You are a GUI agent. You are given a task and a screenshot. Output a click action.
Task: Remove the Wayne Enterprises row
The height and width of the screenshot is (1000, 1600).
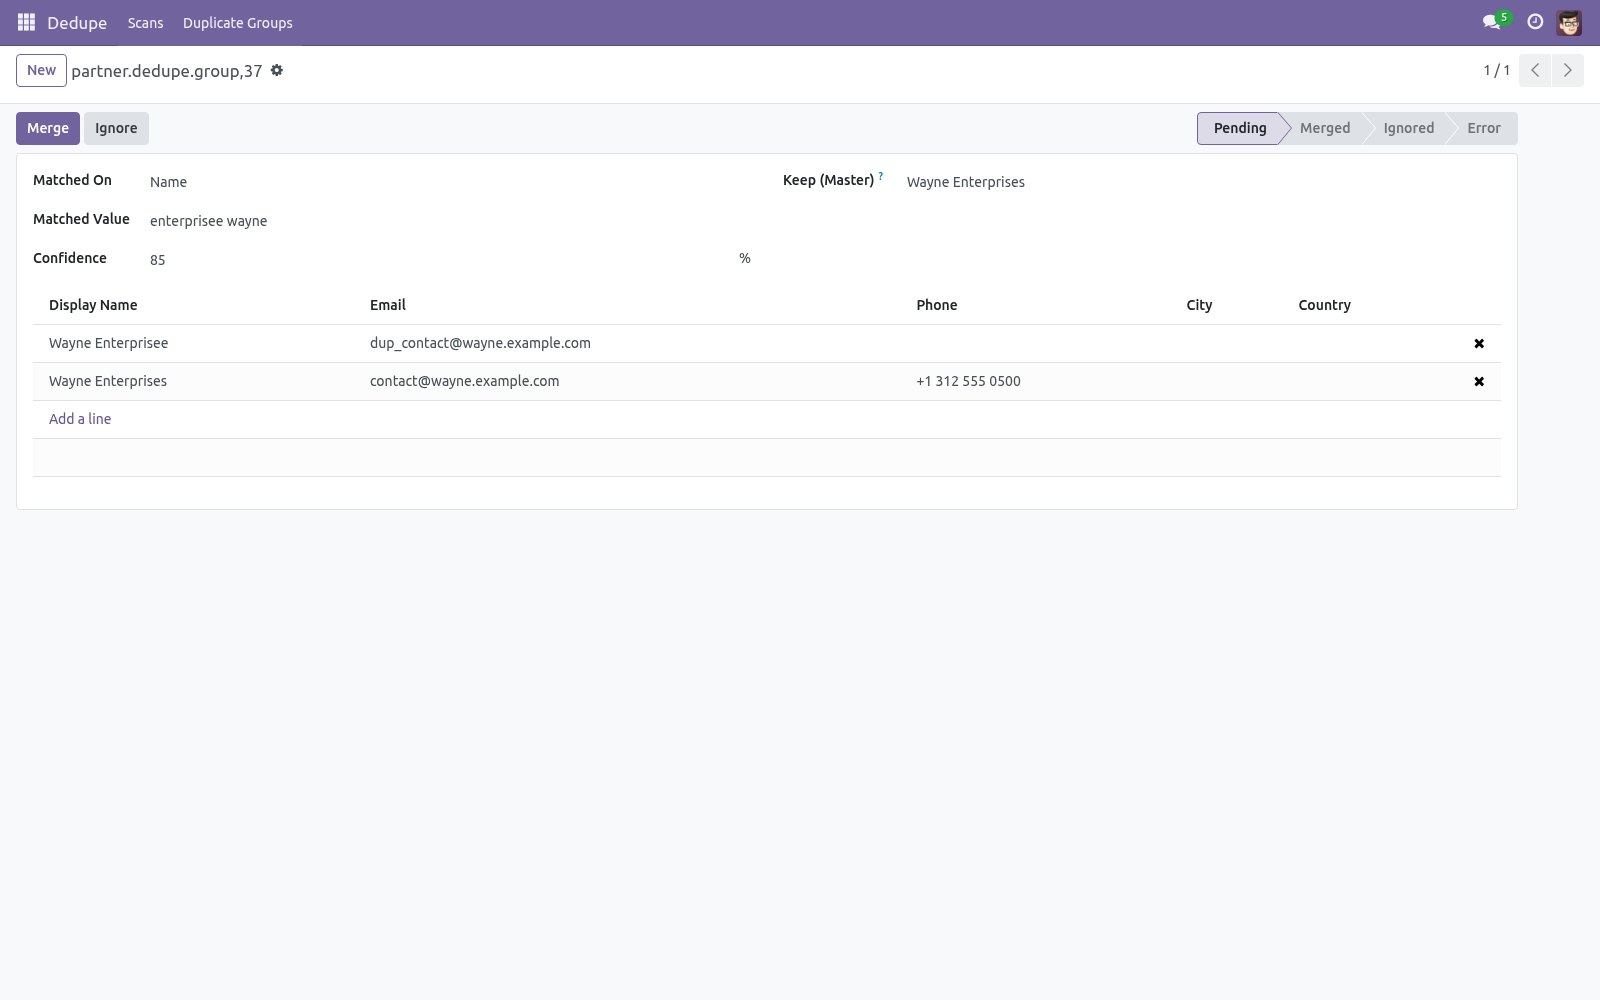pos(1479,382)
